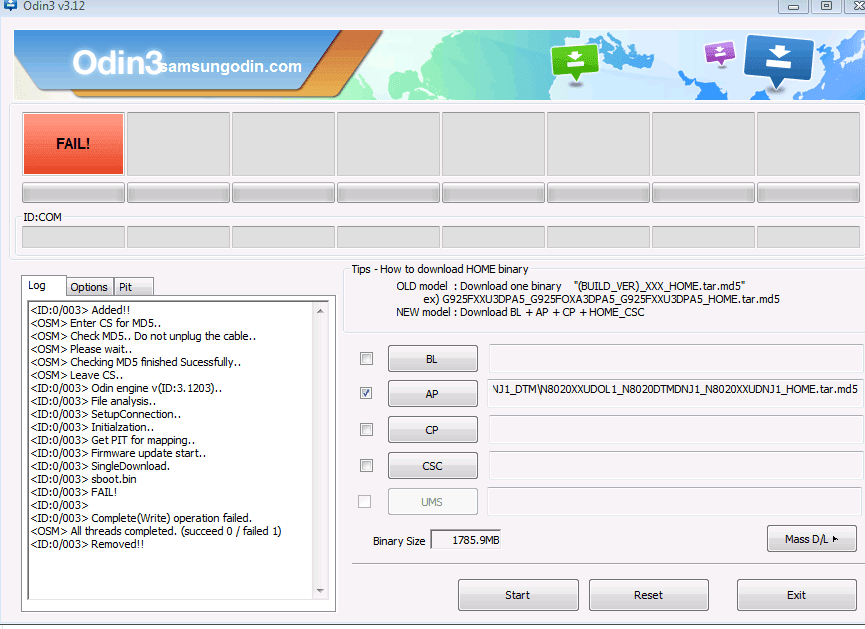Toggle the CSC file checkbox

click(366, 466)
